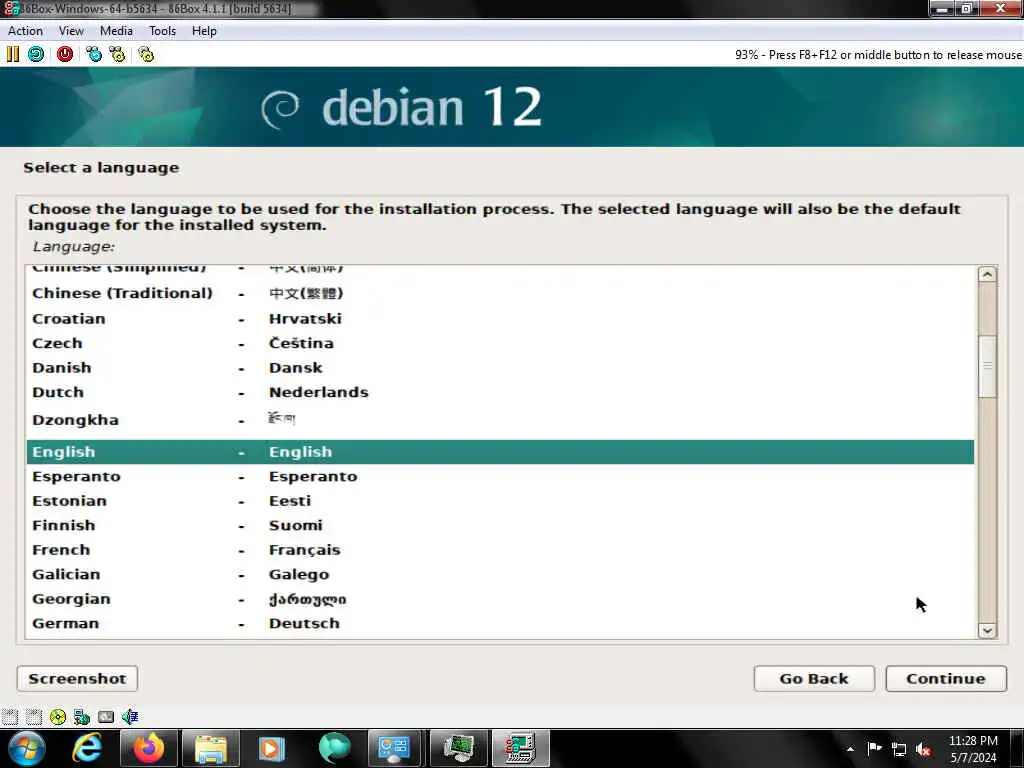Select Danish - Dansk language
This screenshot has width=1024, height=768.
(500, 368)
